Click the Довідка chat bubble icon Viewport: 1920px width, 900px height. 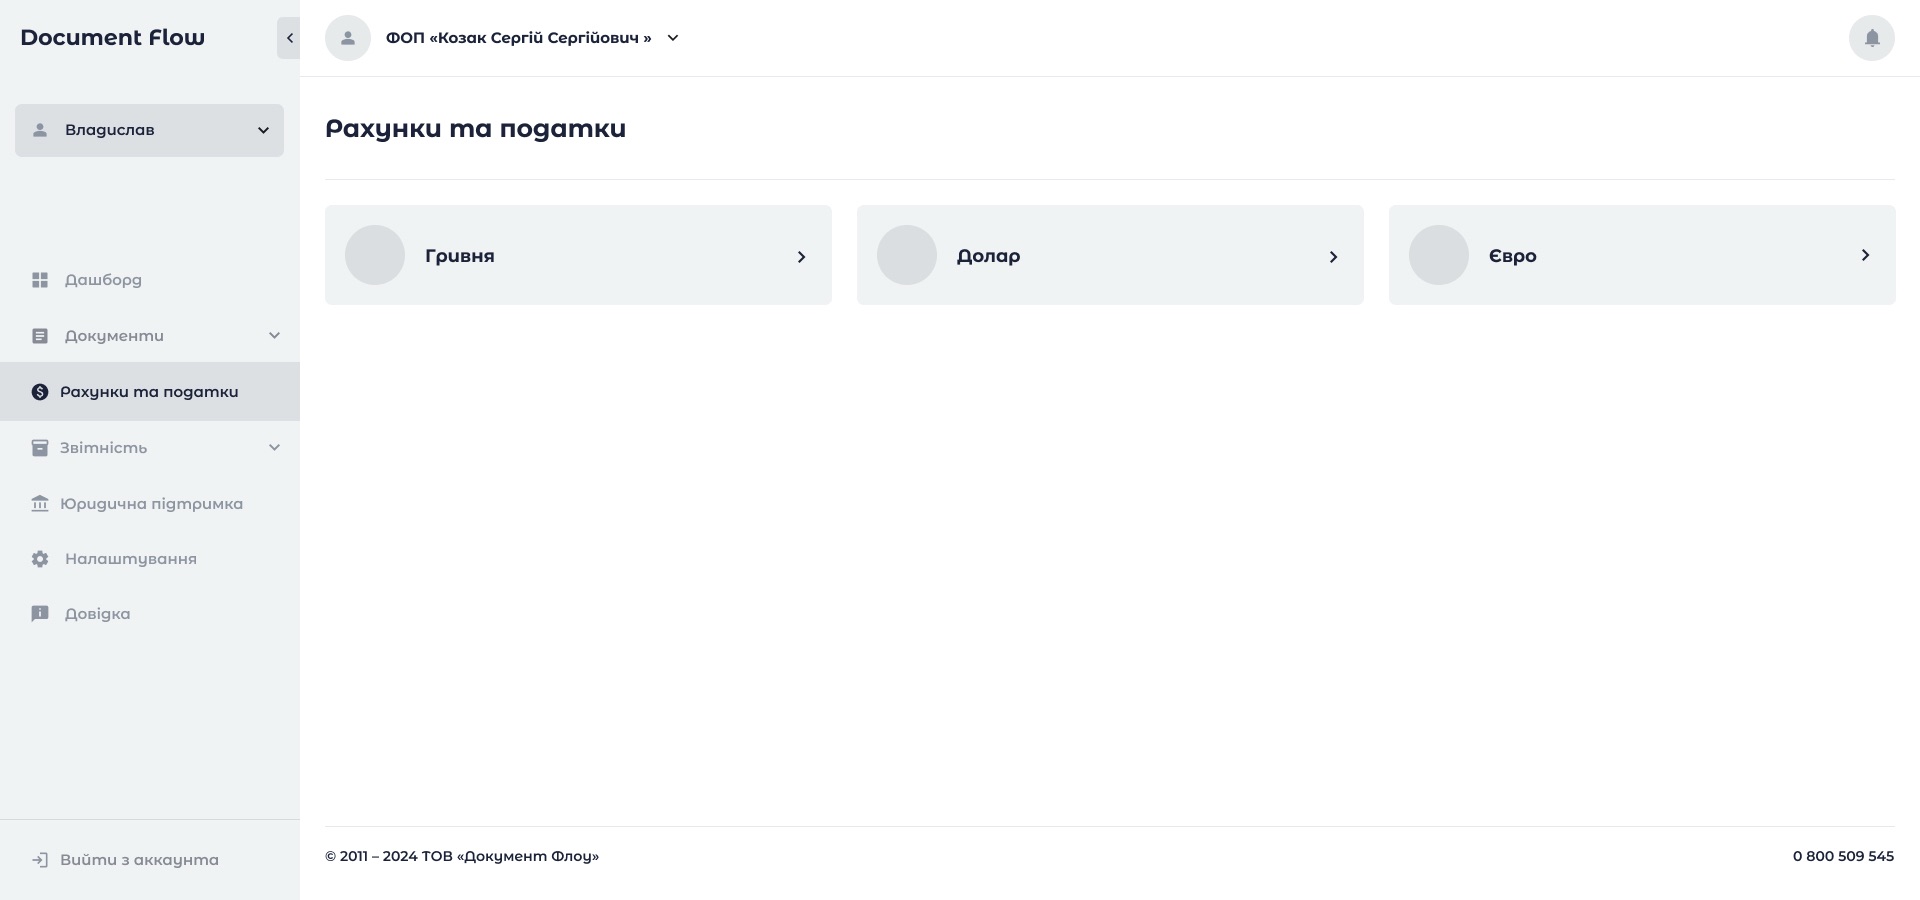tap(40, 614)
